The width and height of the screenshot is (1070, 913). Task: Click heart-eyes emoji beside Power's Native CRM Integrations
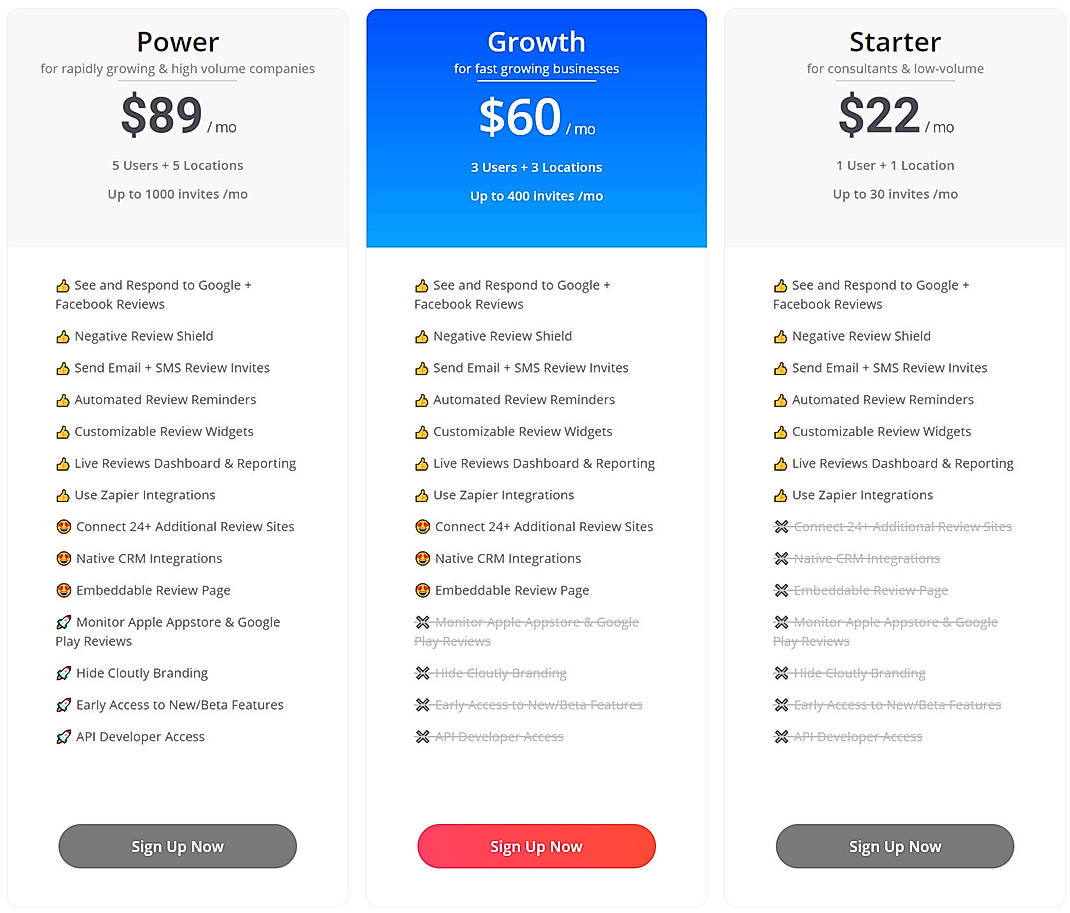coord(64,559)
